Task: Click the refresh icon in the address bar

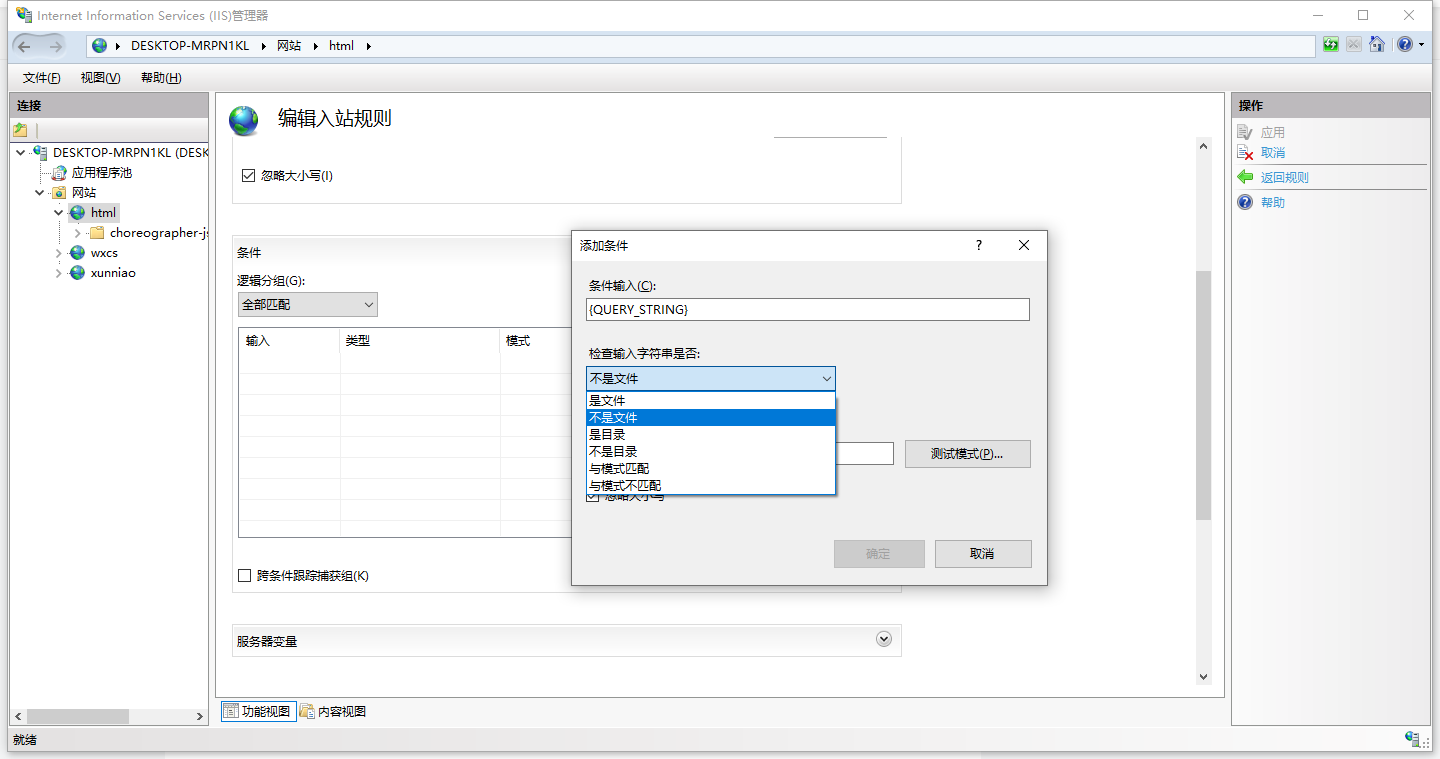Action: [1330, 44]
